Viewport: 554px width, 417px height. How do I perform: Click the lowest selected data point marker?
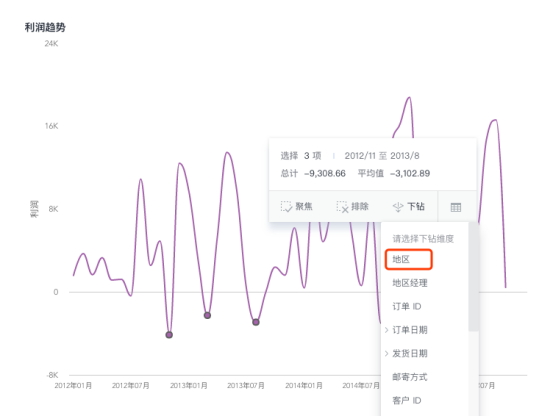click(x=169, y=335)
